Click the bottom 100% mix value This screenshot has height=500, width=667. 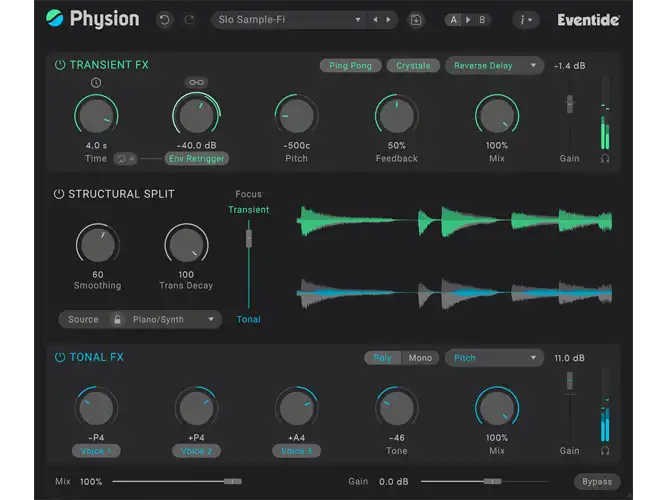pyautogui.click(x=91, y=482)
